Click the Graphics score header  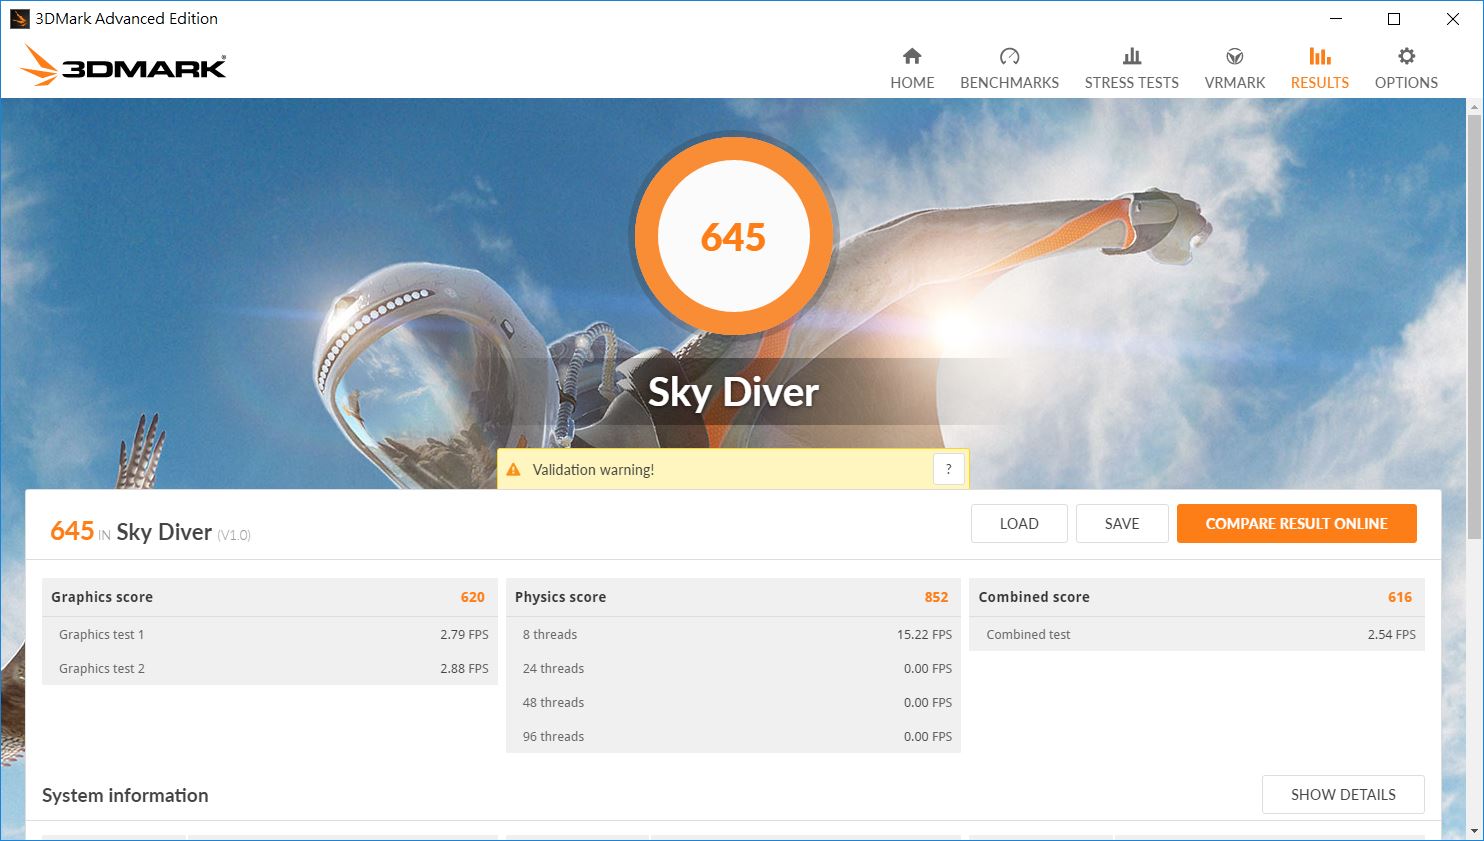(270, 597)
